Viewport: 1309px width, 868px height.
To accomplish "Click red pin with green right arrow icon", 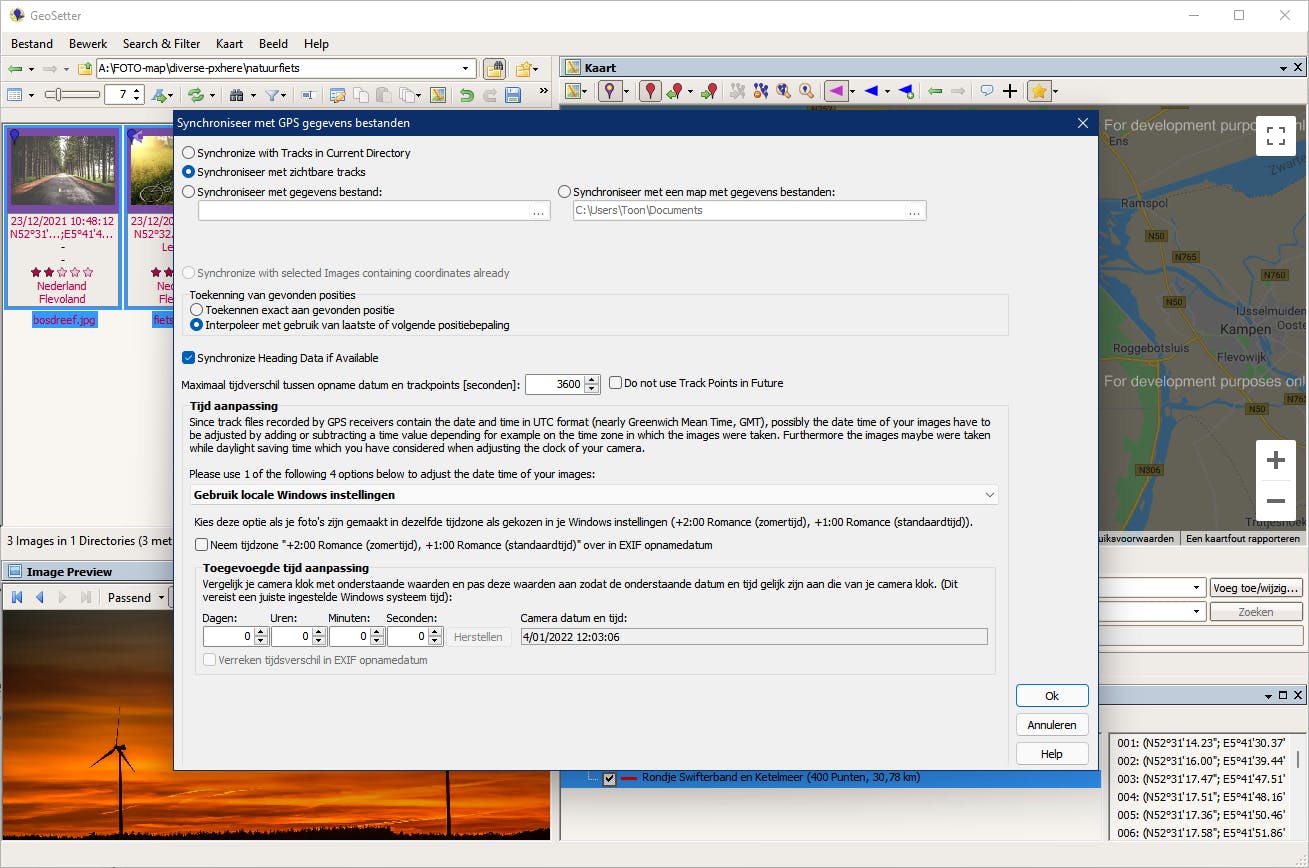I will pyautogui.click(x=709, y=91).
